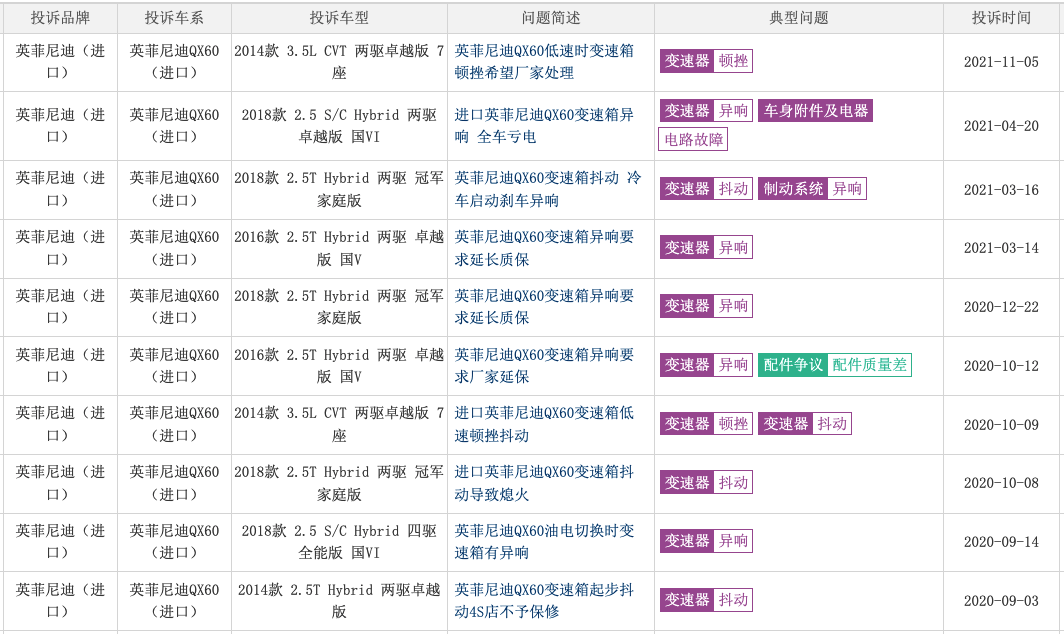Click the 投诉时间 column header

1001,18
